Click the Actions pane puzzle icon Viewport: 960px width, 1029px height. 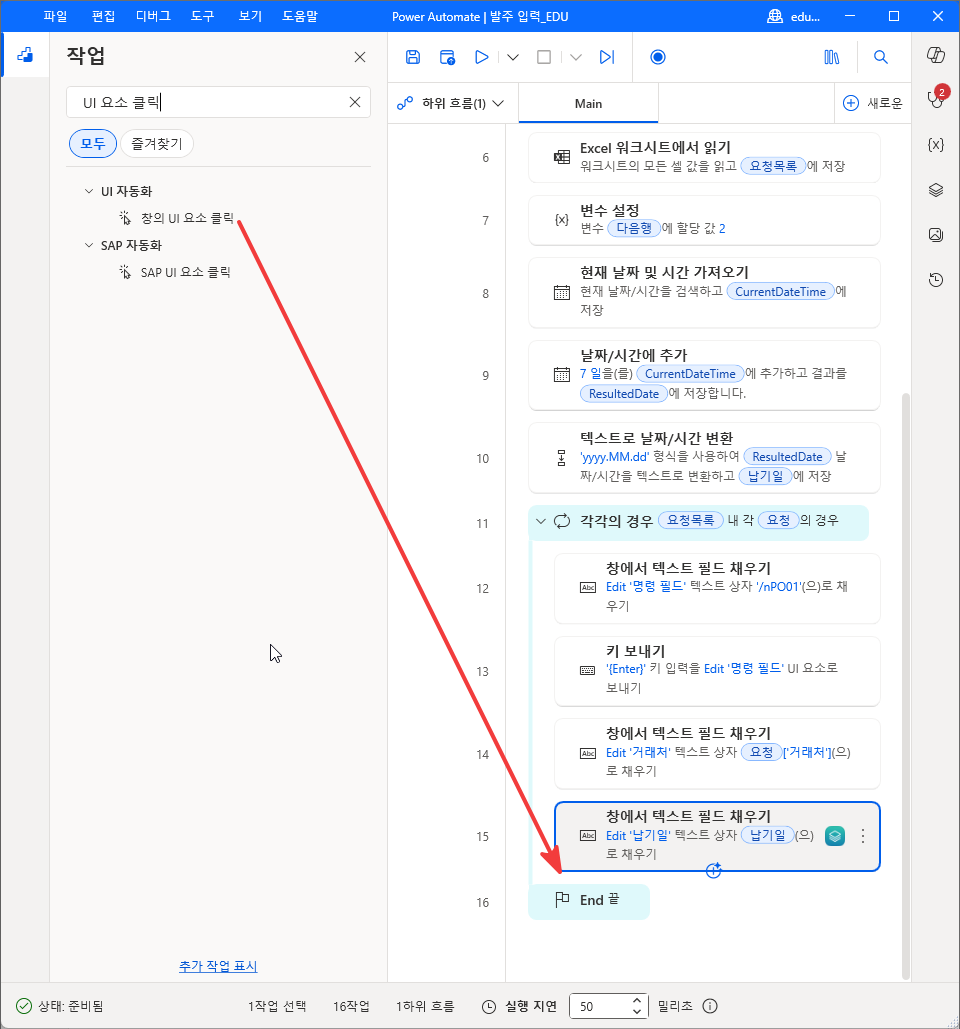point(25,55)
